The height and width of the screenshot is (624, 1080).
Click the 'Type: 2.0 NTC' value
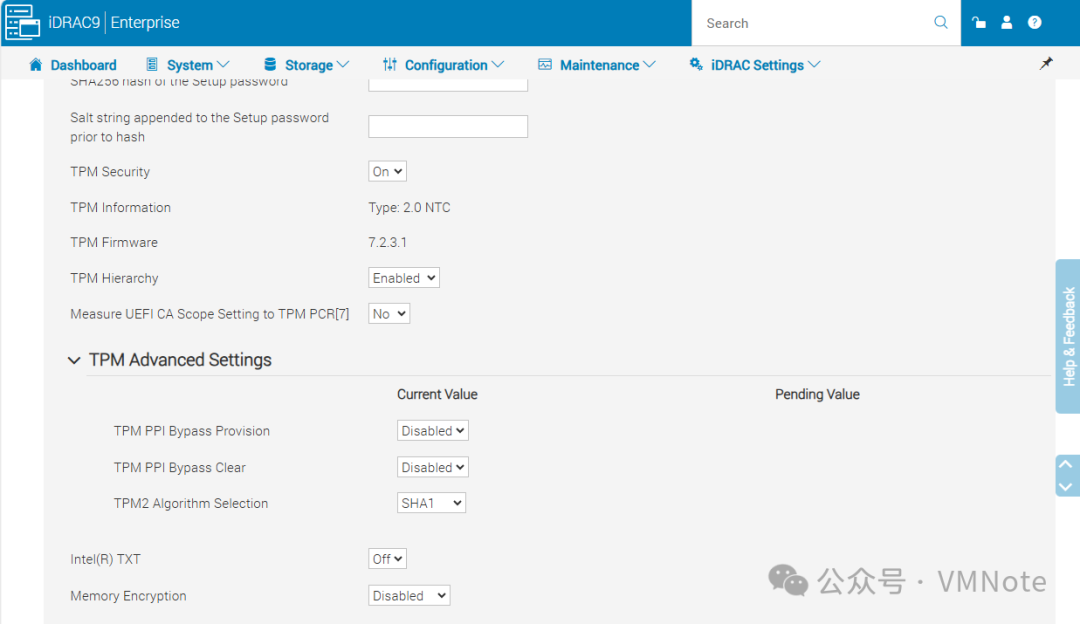pos(409,207)
